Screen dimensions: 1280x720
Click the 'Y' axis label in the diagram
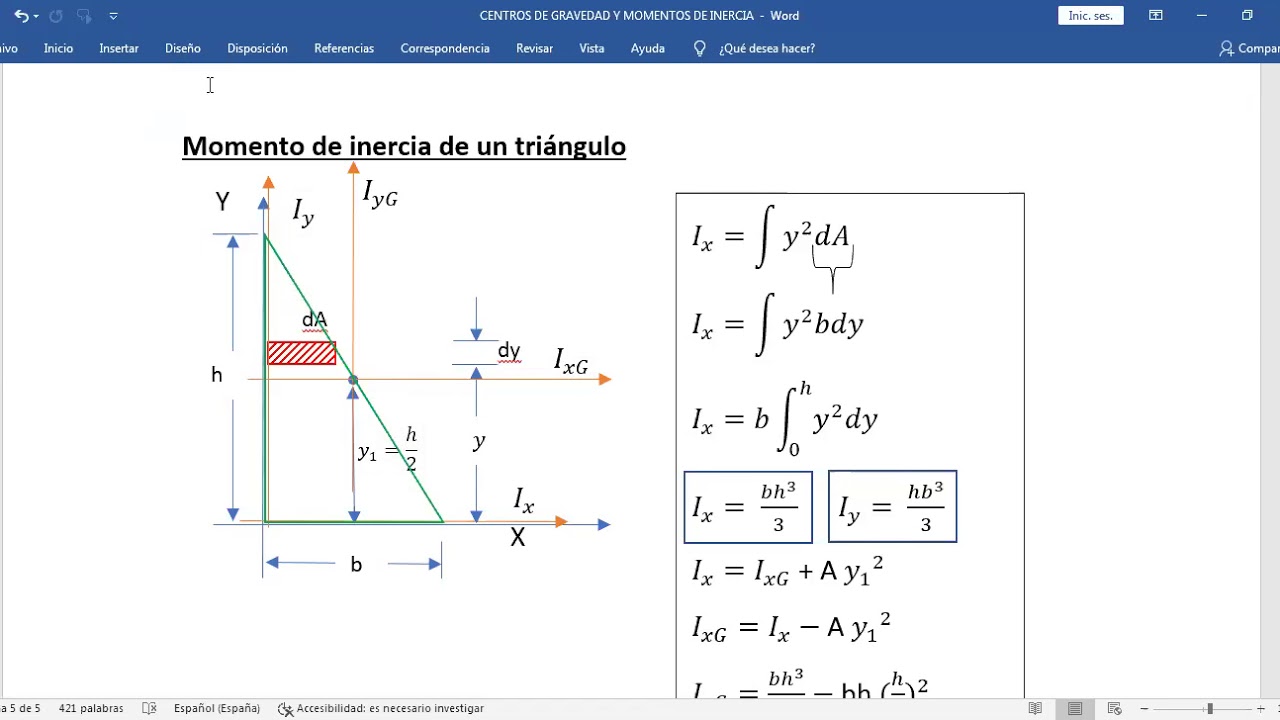coord(222,202)
